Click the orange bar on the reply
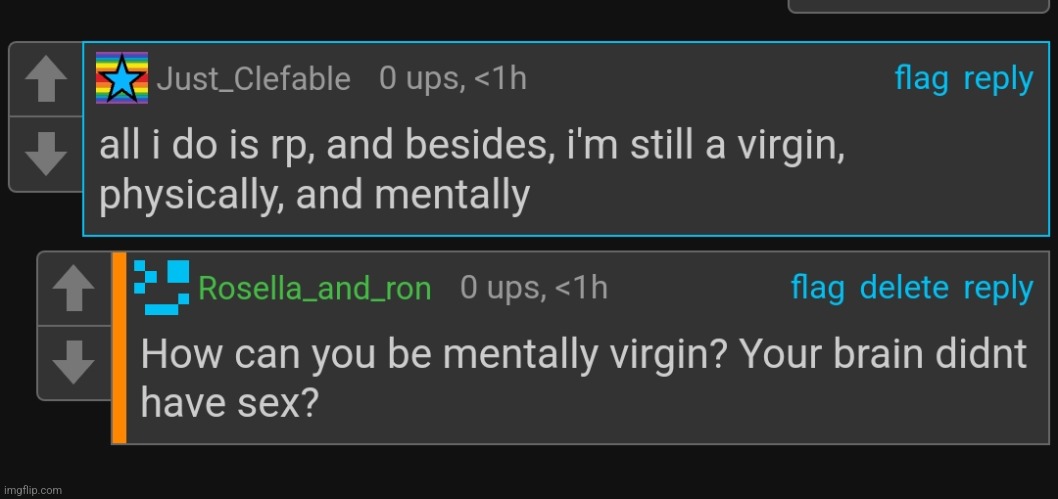 click(119, 348)
